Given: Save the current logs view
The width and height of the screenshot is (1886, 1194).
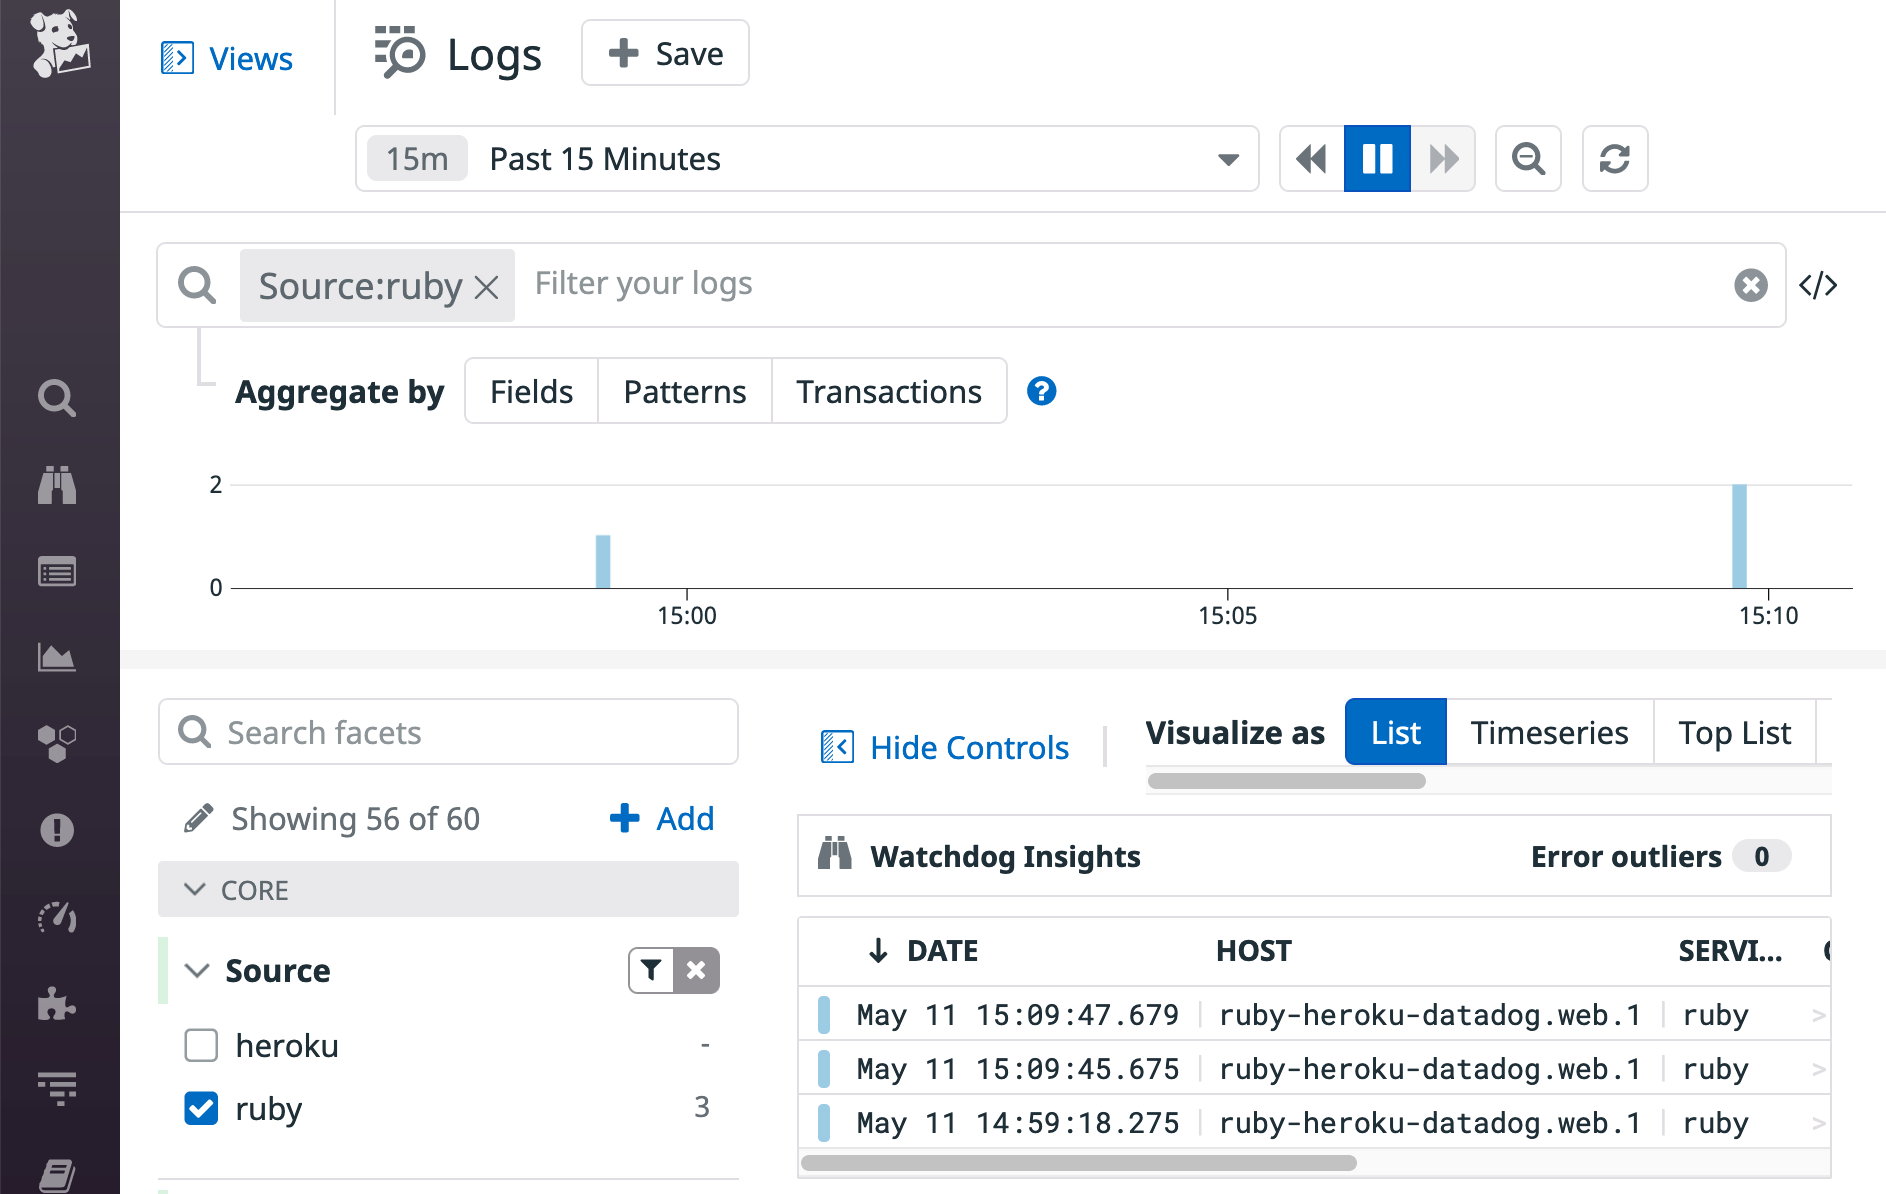Looking at the screenshot, I should click(665, 53).
